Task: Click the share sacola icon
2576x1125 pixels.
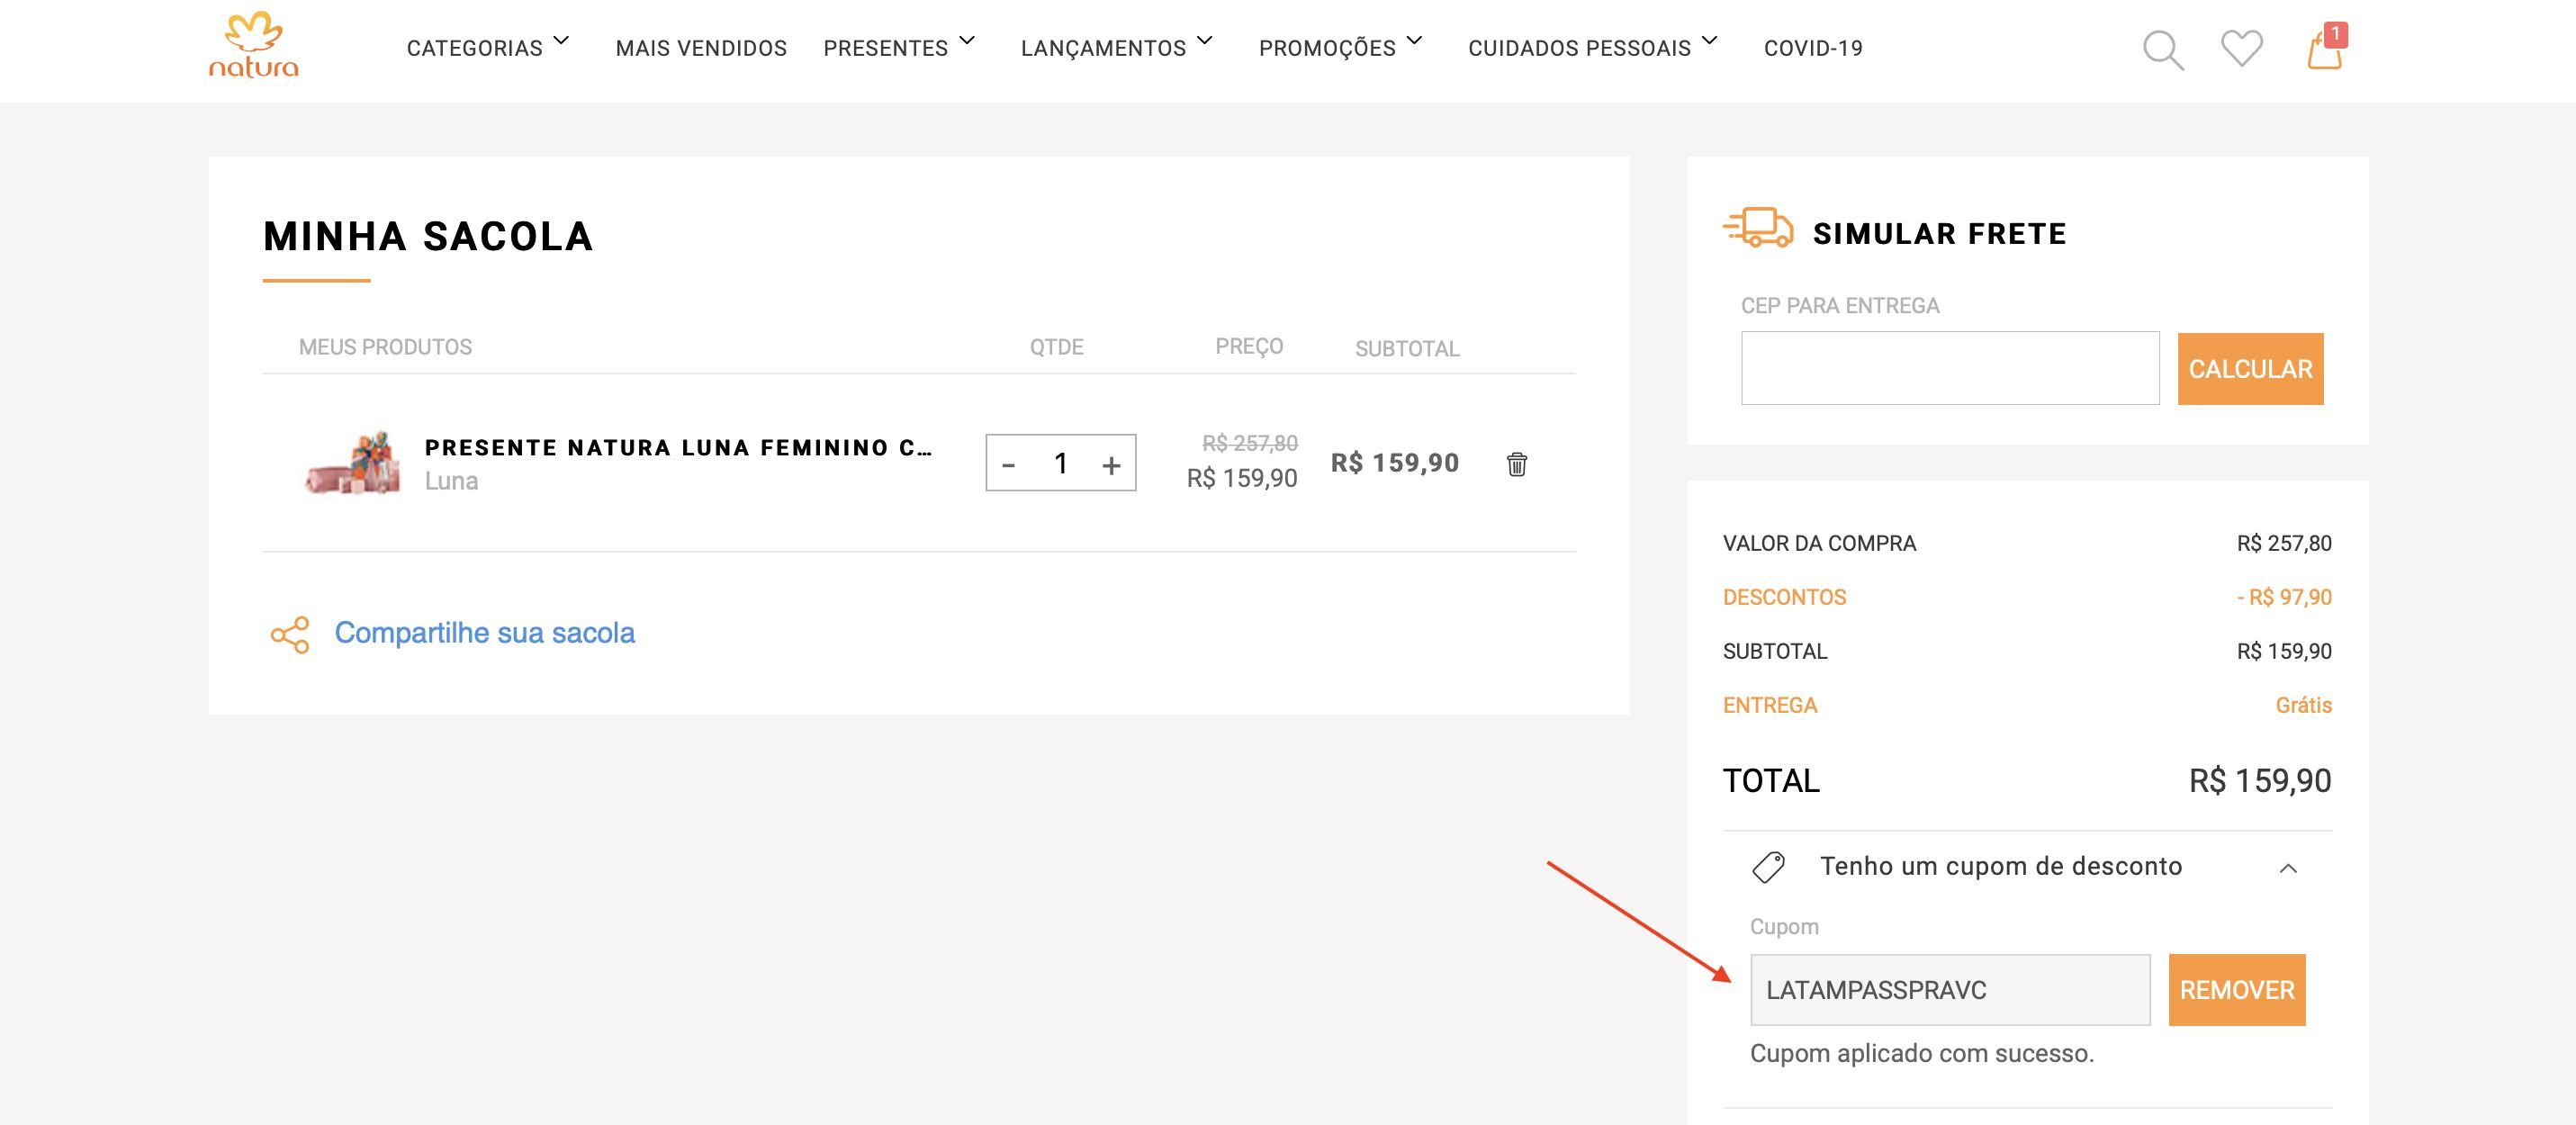Action: click(x=290, y=634)
